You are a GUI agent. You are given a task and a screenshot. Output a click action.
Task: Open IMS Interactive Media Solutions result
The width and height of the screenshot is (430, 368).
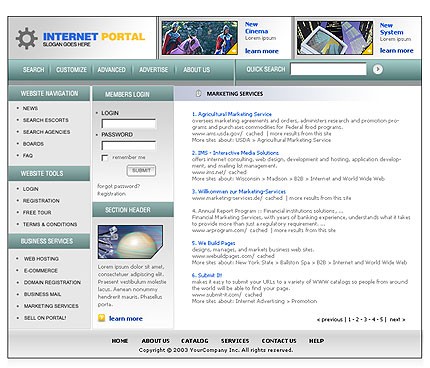tap(235, 153)
